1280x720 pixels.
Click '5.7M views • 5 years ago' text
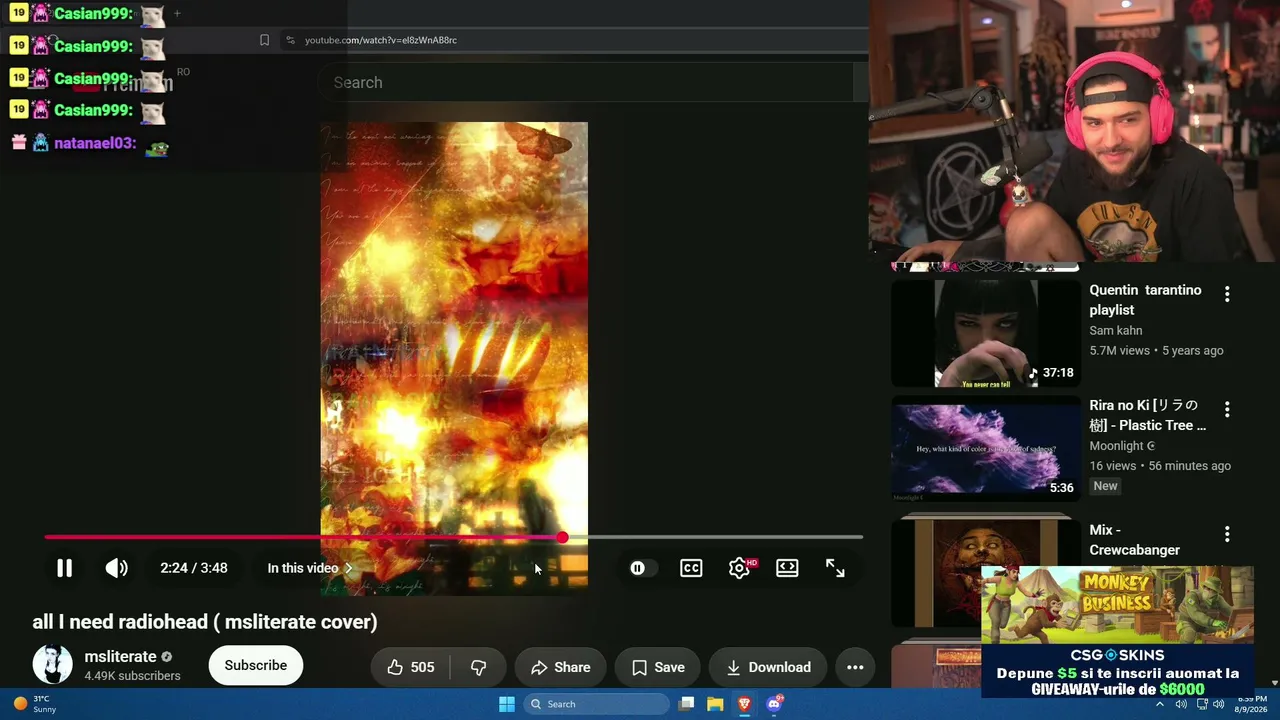click(1156, 350)
